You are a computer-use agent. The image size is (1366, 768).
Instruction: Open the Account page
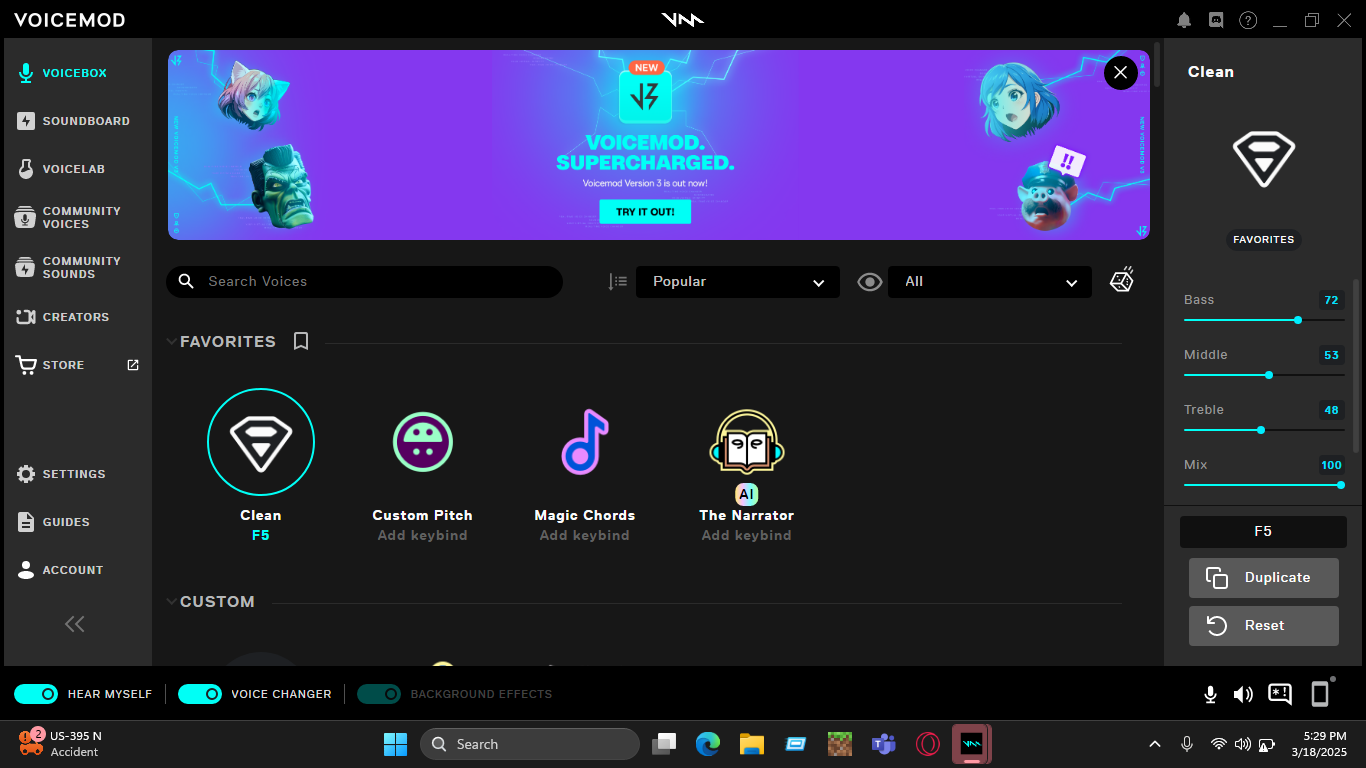(x=60, y=570)
